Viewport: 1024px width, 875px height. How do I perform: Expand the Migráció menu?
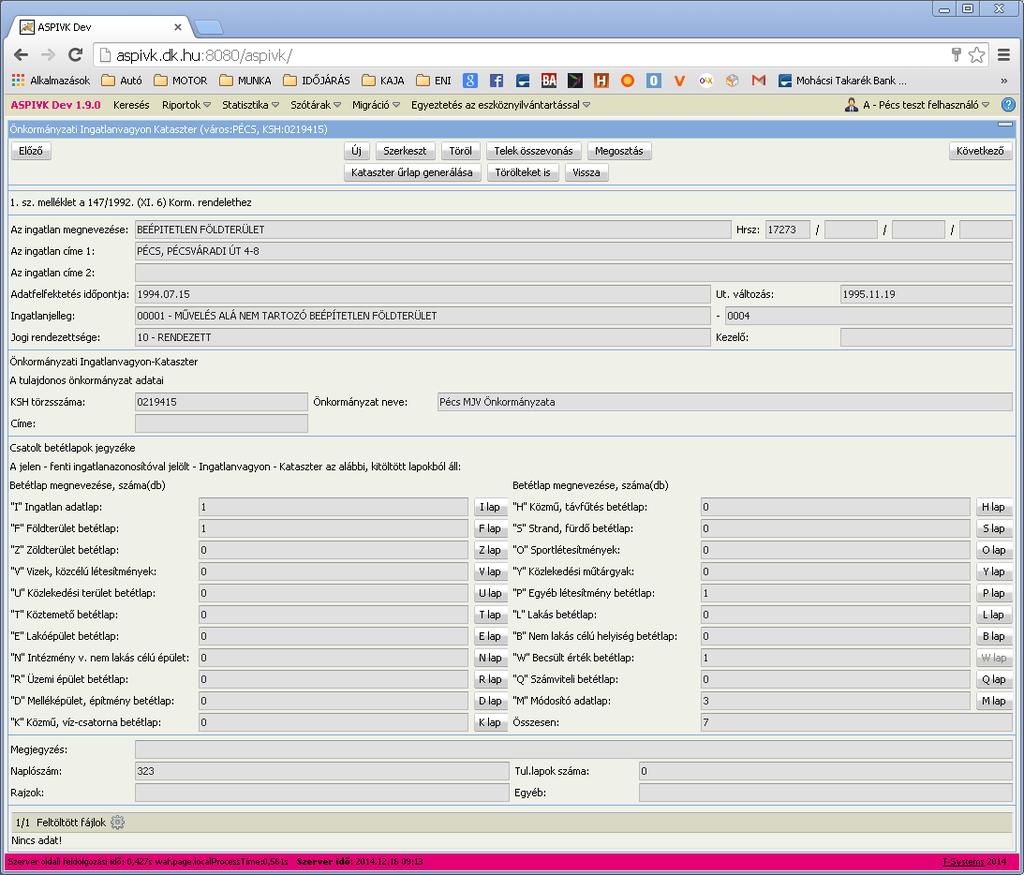(376, 104)
